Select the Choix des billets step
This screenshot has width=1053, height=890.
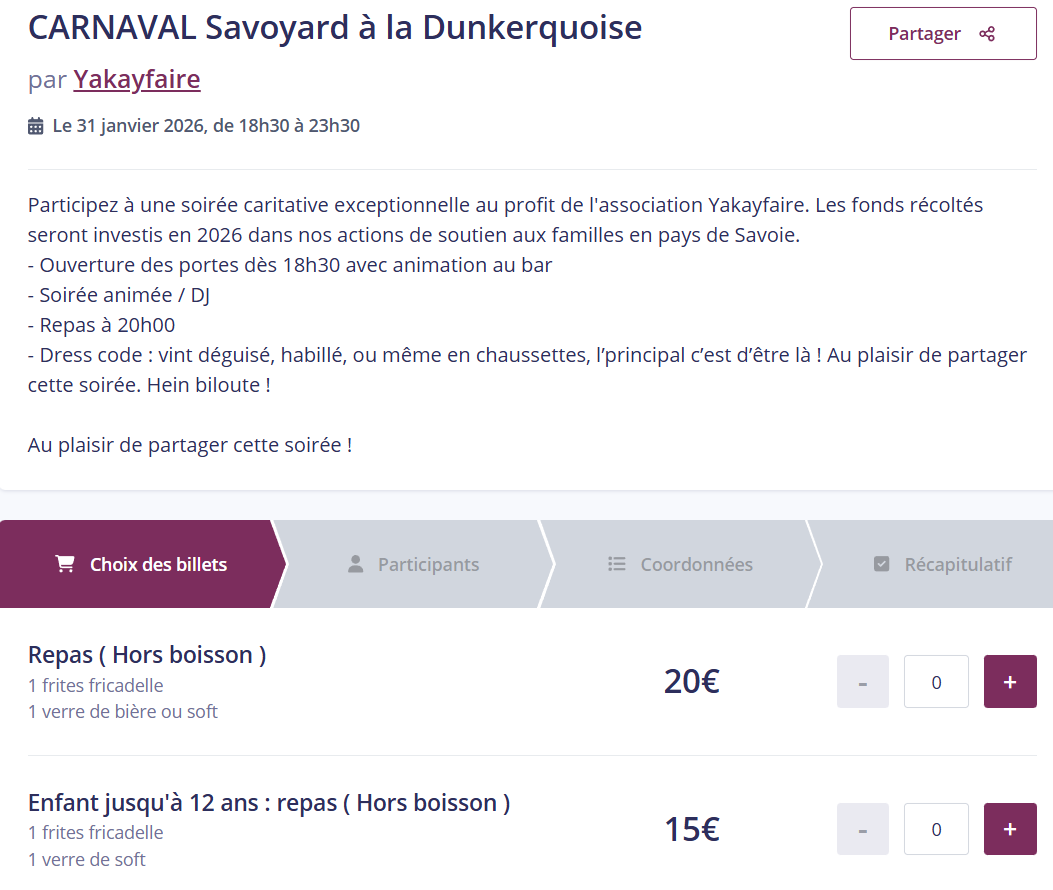140,564
